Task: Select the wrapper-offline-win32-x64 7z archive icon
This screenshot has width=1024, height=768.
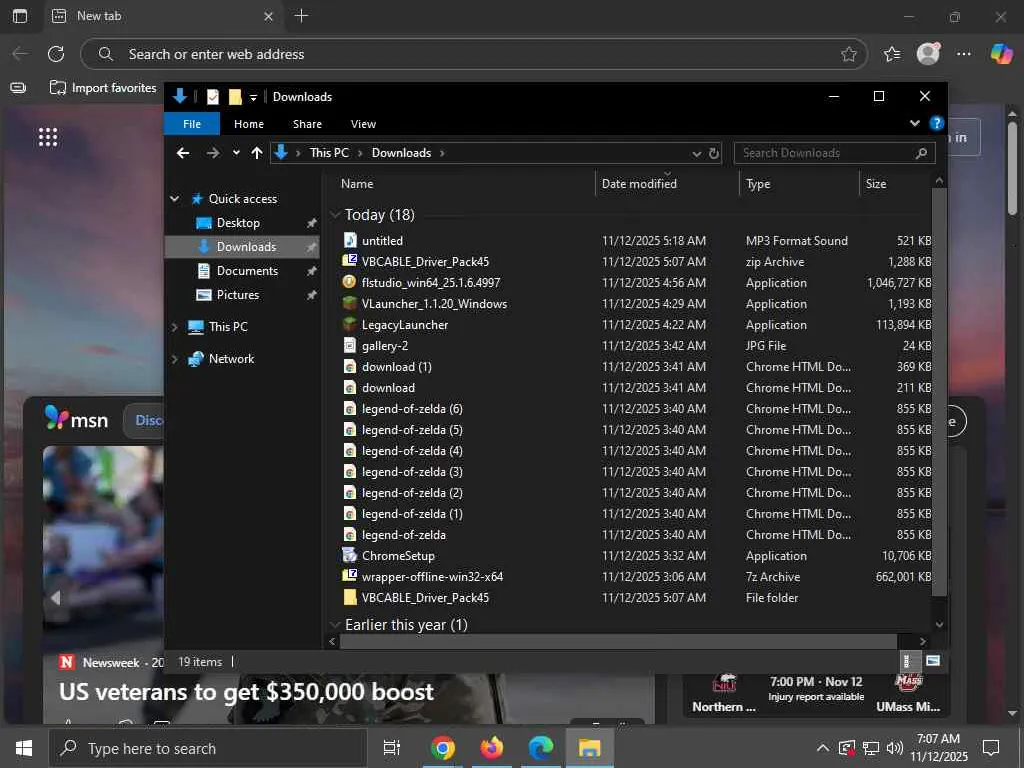Action: coord(349,576)
